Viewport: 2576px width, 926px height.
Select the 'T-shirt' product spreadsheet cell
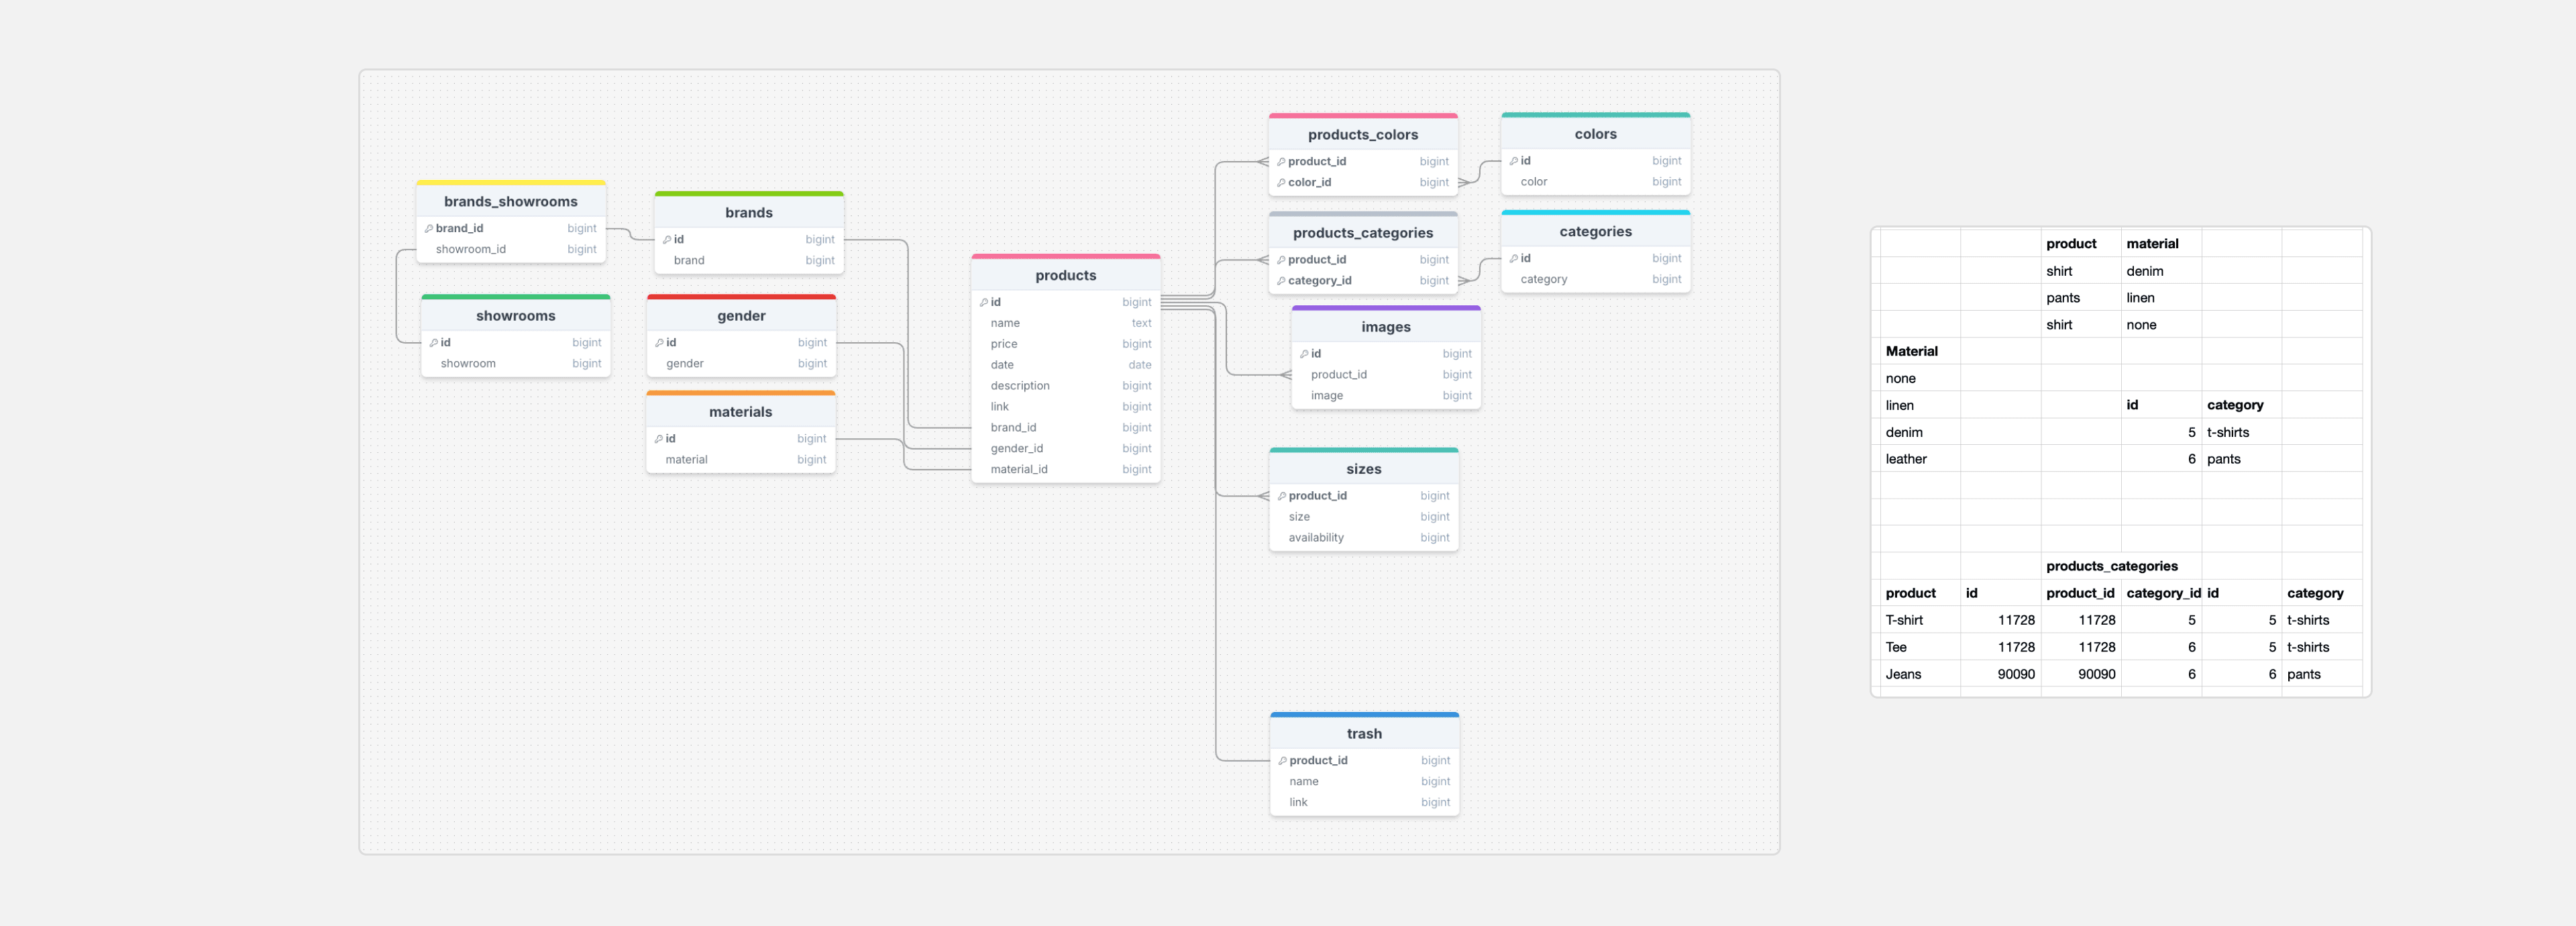pyautogui.click(x=1920, y=620)
